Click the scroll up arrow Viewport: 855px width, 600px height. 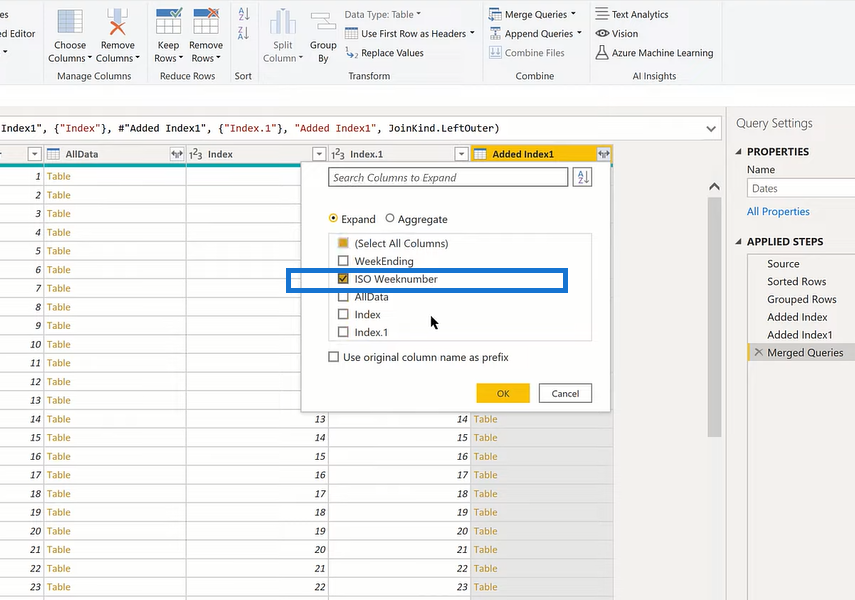714,187
